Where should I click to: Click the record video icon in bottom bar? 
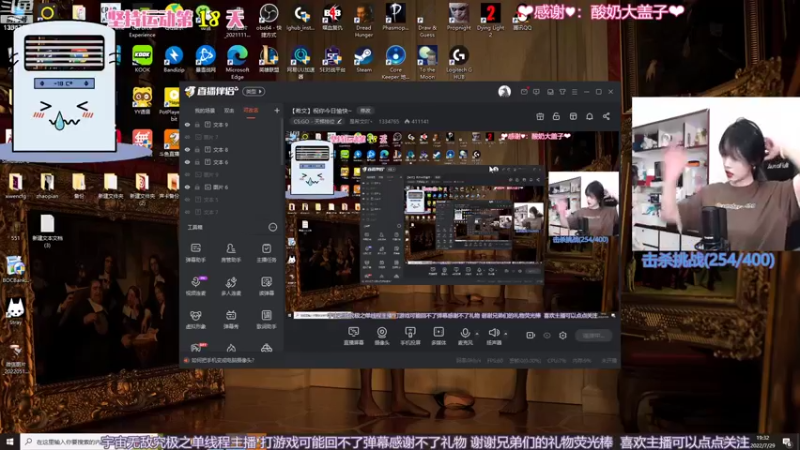pyautogui.click(x=531, y=335)
